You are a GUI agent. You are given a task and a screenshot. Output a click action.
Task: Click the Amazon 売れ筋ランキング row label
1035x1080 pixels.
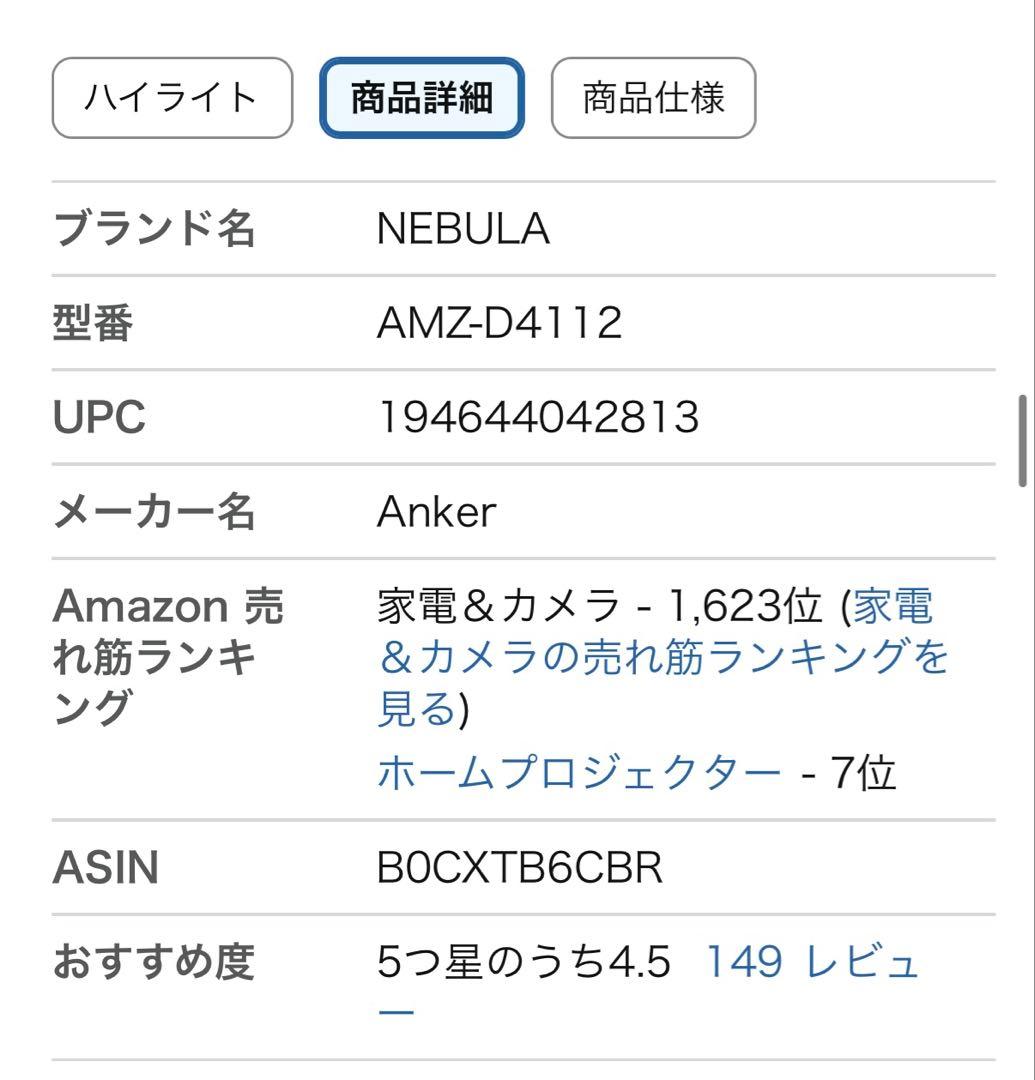[x=165, y=649]
